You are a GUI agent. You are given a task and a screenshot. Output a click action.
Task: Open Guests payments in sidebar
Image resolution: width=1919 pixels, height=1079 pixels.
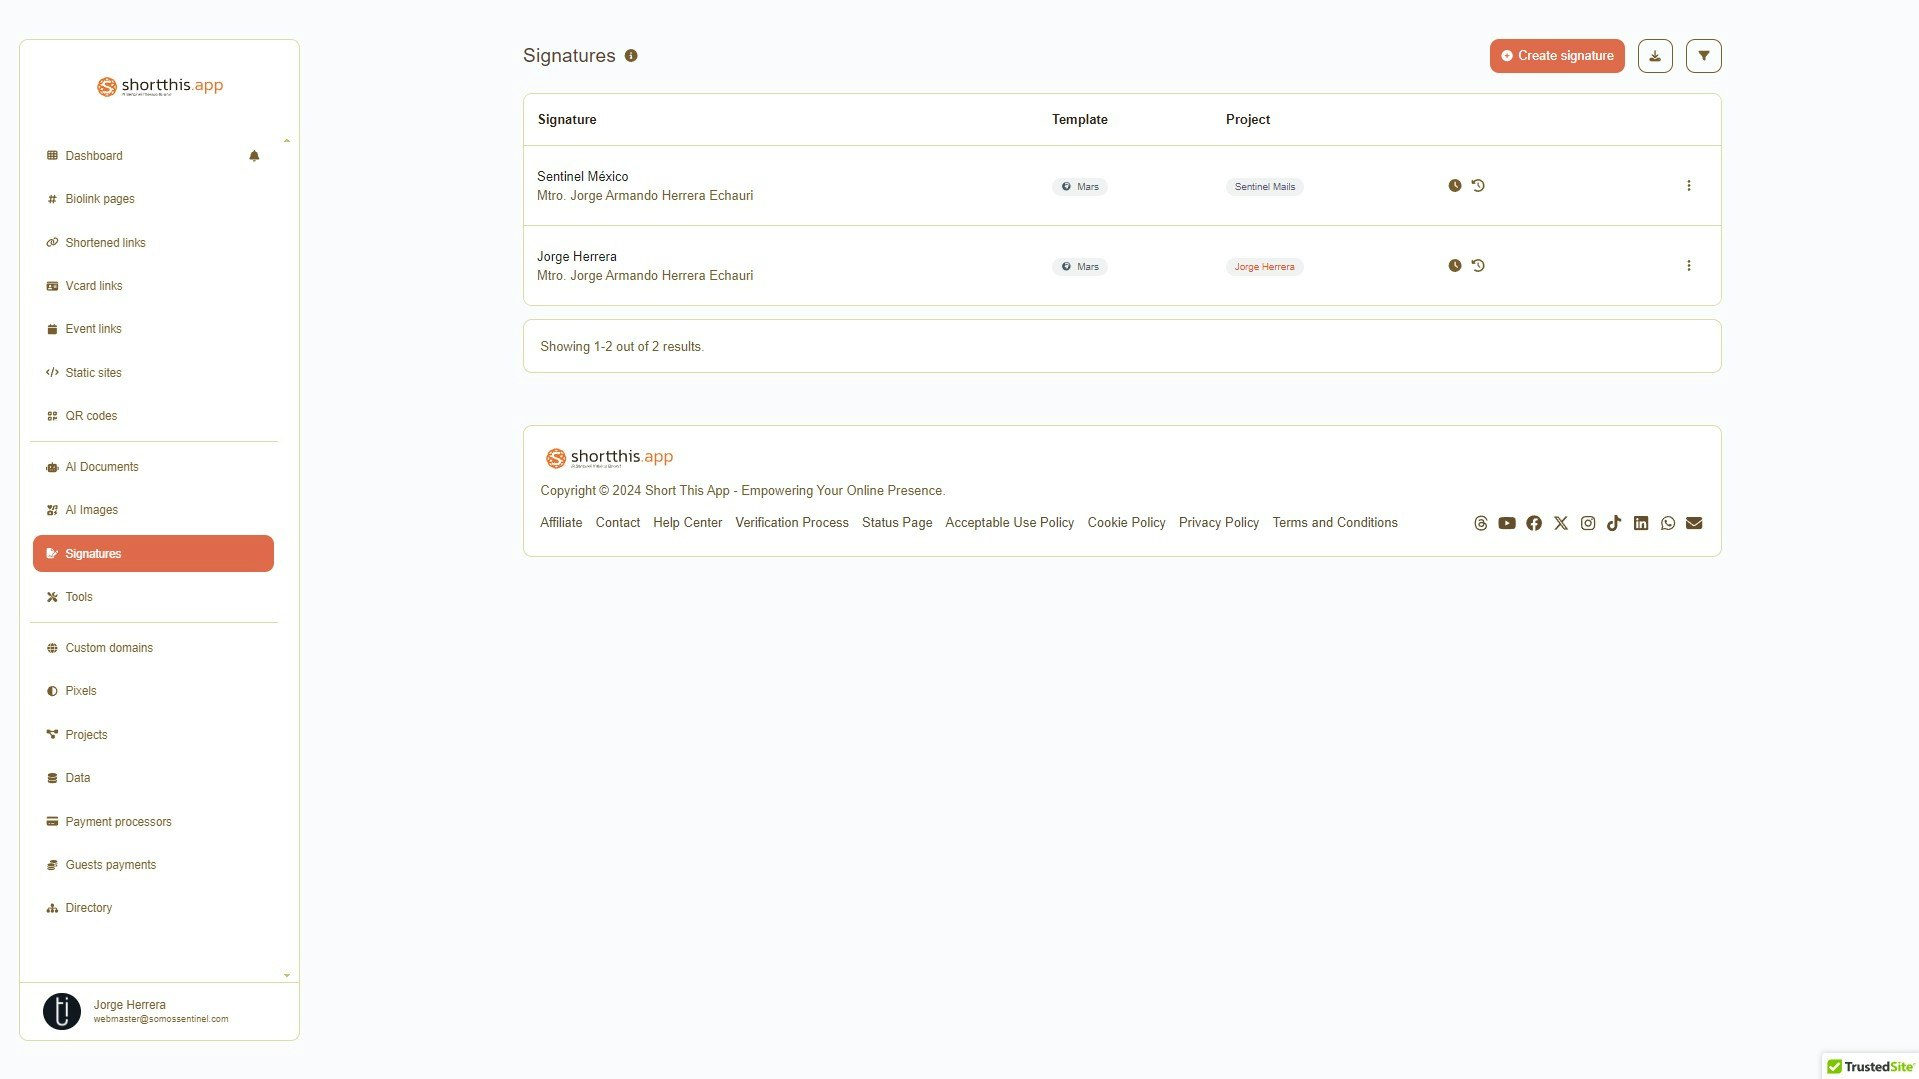tap(110, 865)
